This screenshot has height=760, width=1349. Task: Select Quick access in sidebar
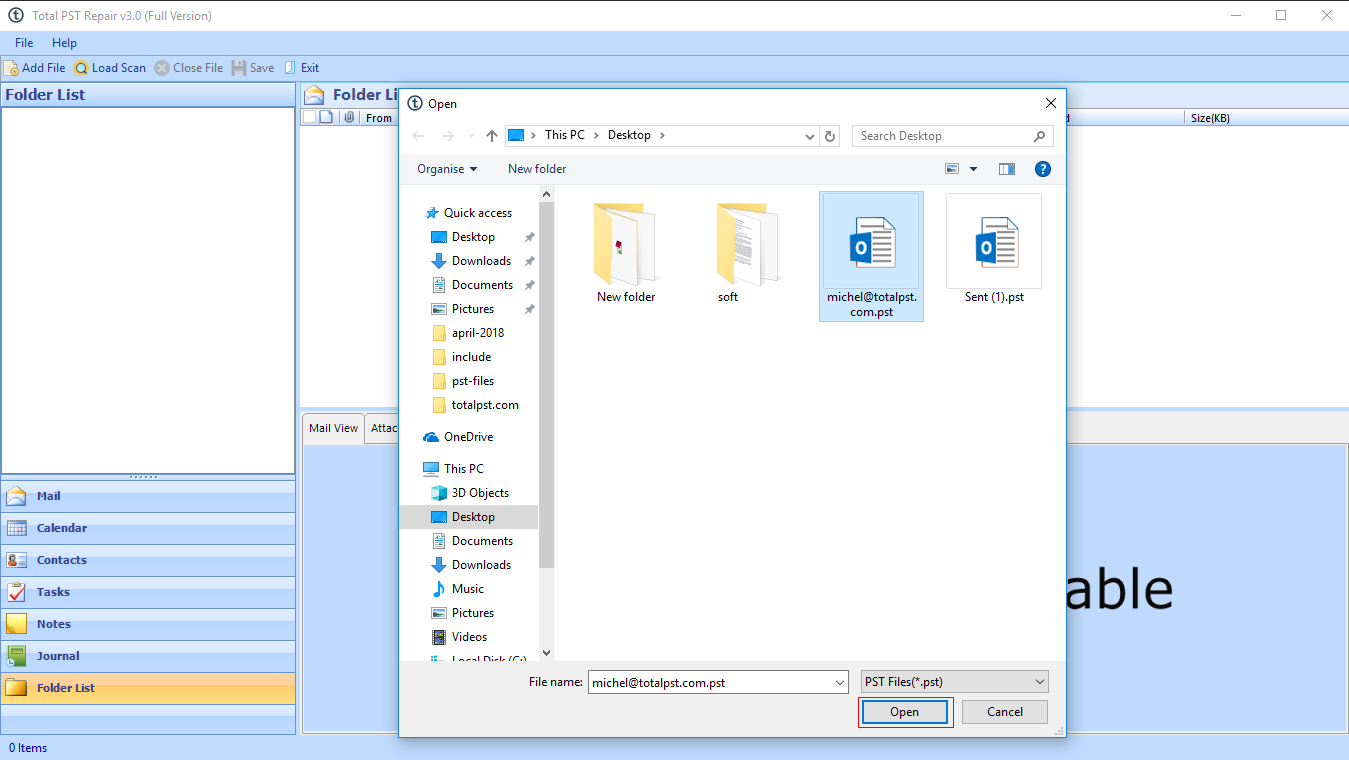pos(468,213)
